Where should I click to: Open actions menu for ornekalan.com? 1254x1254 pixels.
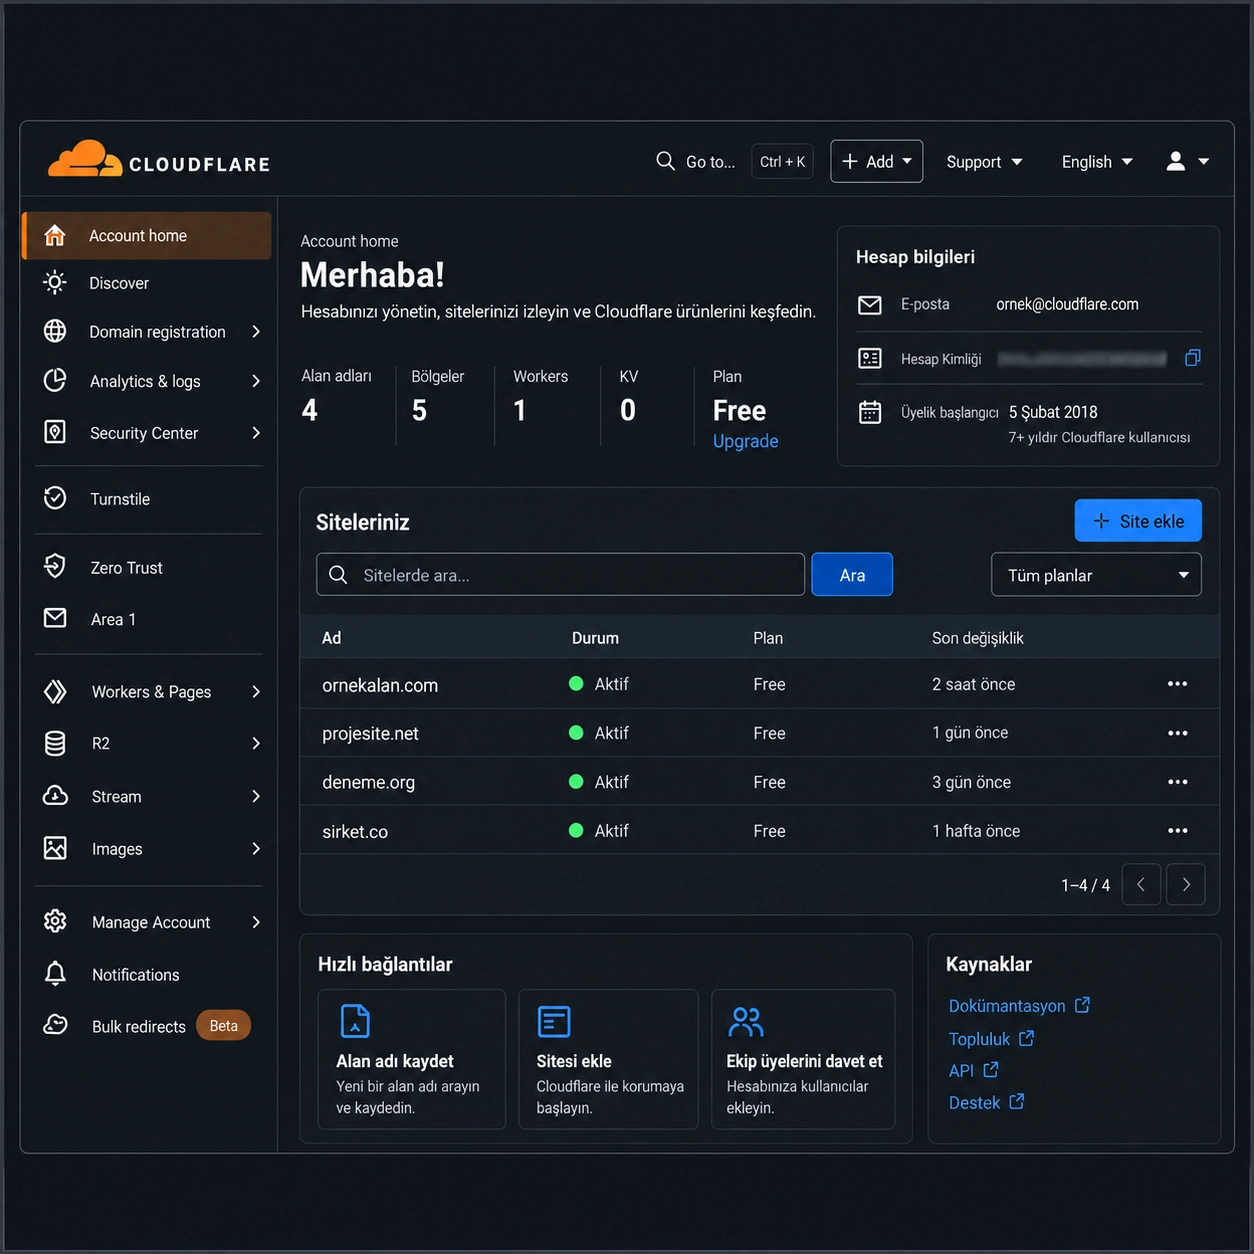pos(1177,684)
